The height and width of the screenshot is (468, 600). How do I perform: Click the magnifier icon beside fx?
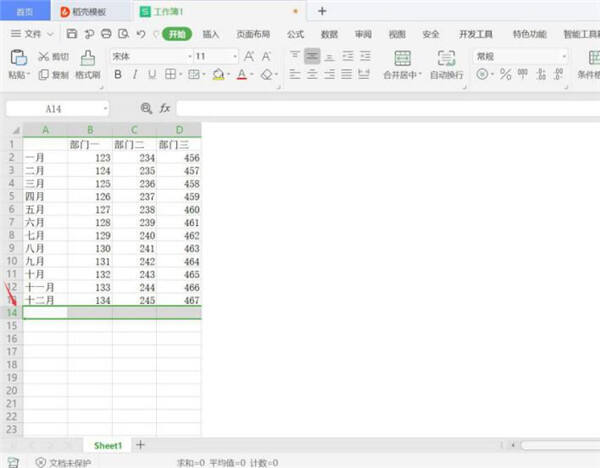pyautogui.click(x=146, y=108)
